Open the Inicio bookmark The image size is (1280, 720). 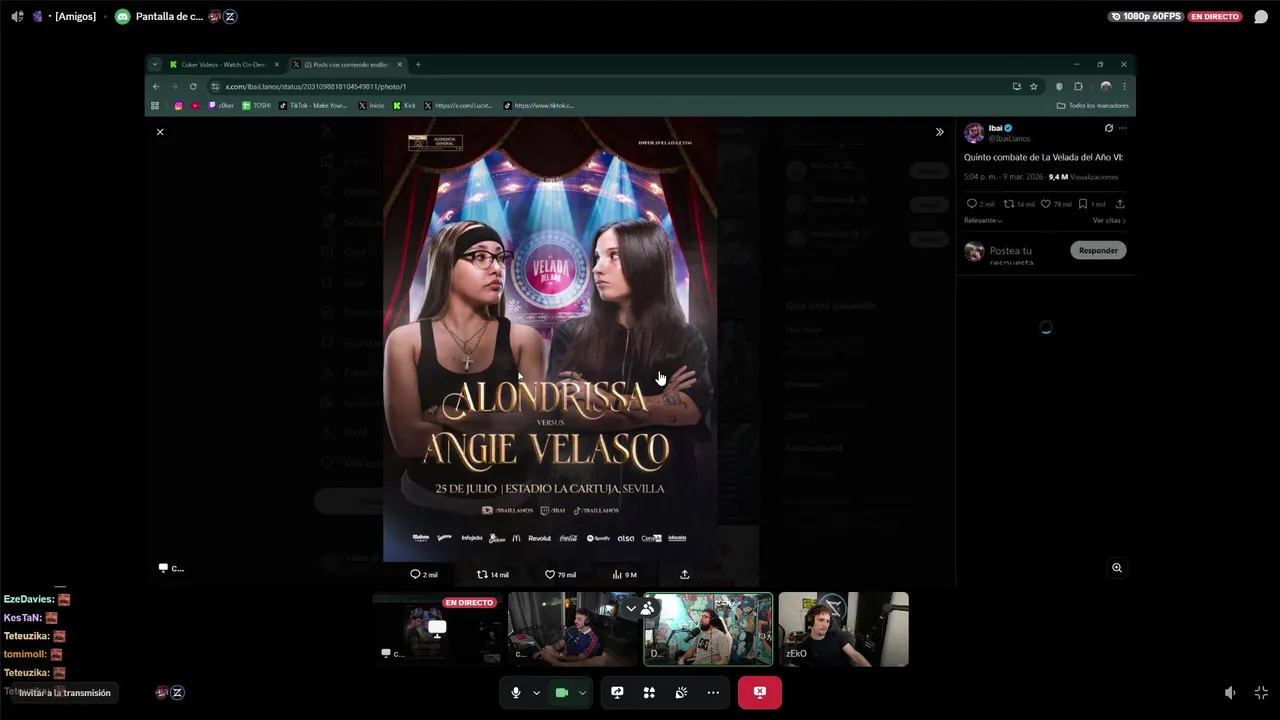point(371,105)
